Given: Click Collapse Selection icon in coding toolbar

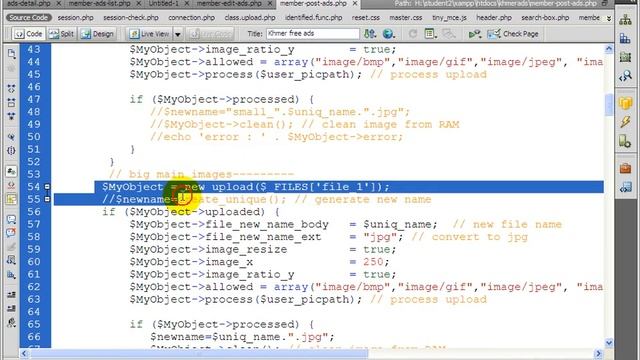Looking at the screenshot, I should (x=11, y=102).
